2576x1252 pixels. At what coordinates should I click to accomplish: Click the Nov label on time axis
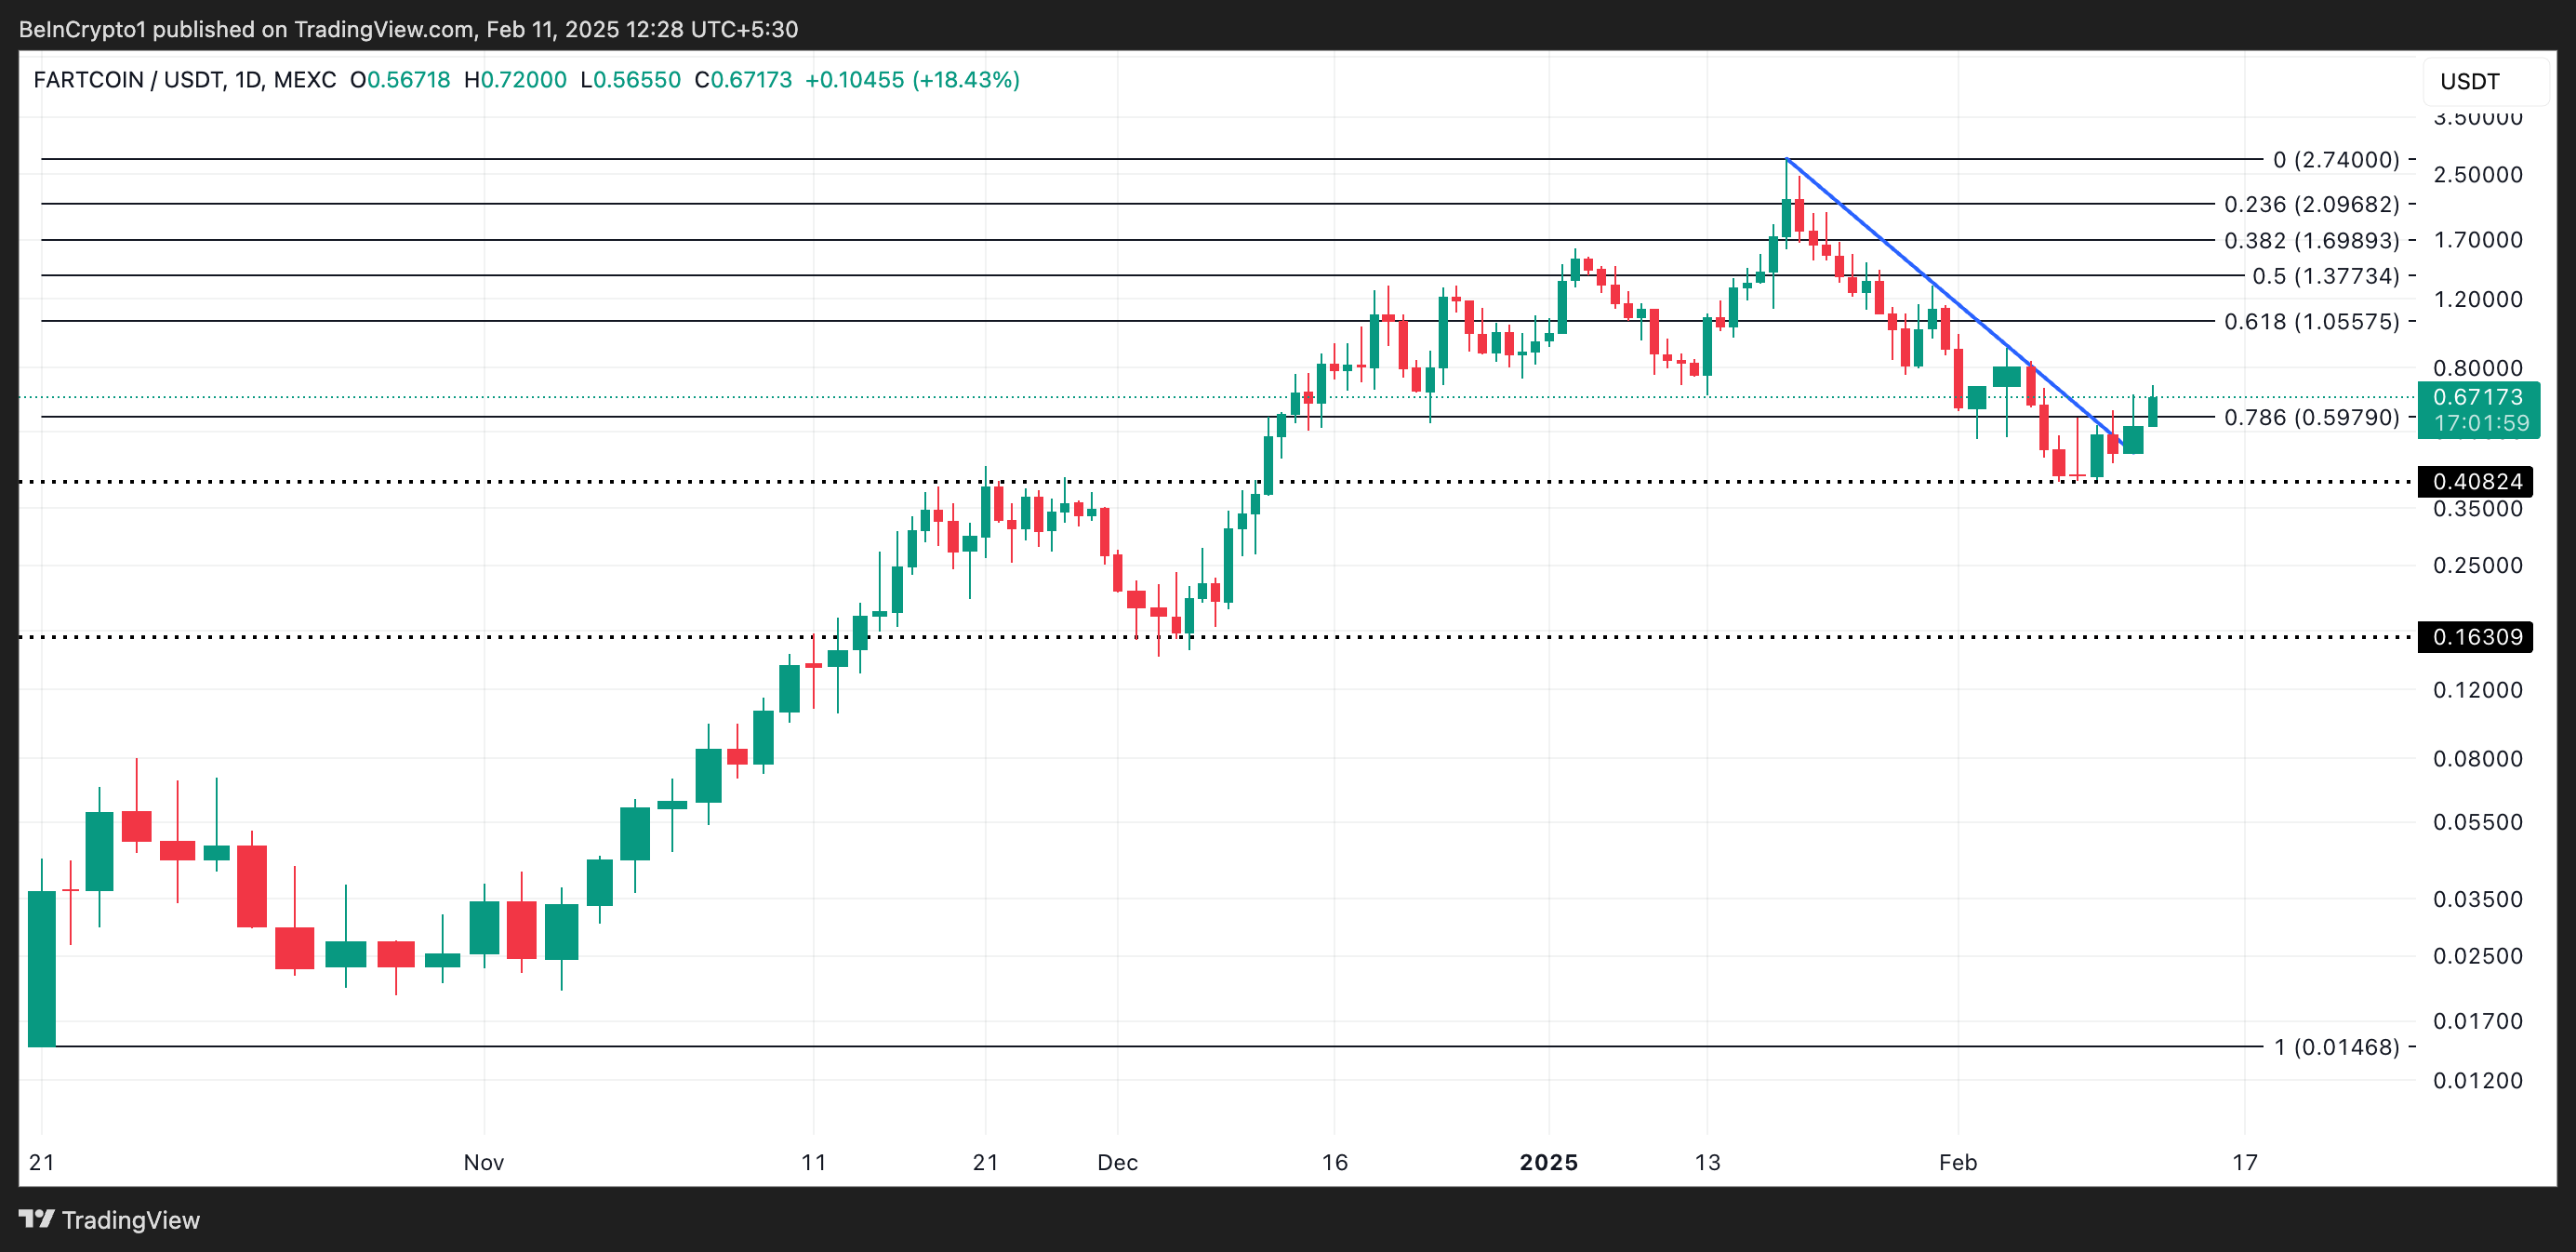pos(483,1162)
